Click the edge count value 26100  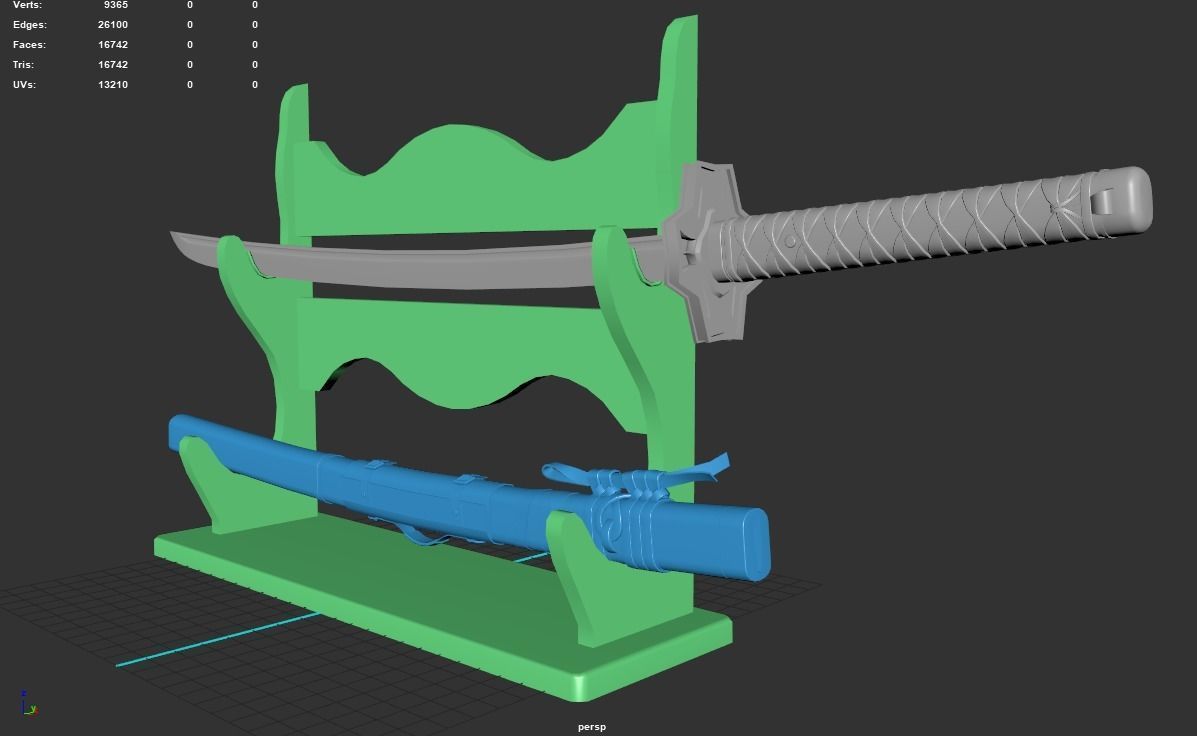click(113, 24)
